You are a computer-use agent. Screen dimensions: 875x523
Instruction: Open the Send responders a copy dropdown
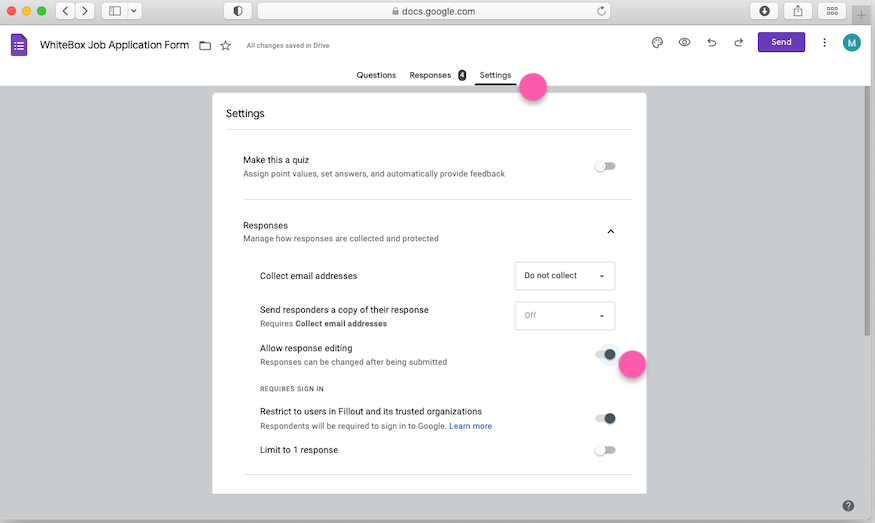click(564, 316)
